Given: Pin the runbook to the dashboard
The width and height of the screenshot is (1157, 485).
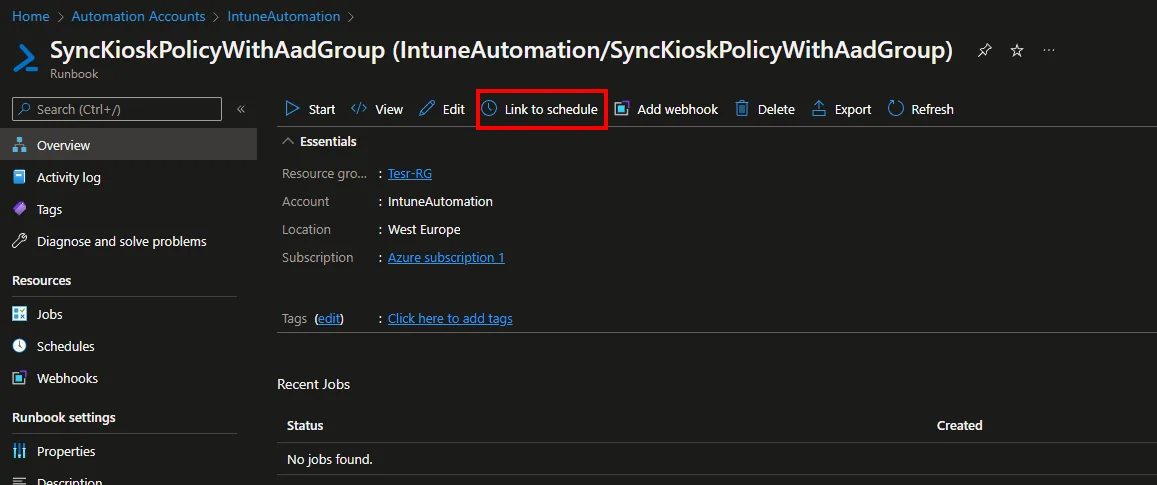Looking at the screenshot, I should point(984,51).
